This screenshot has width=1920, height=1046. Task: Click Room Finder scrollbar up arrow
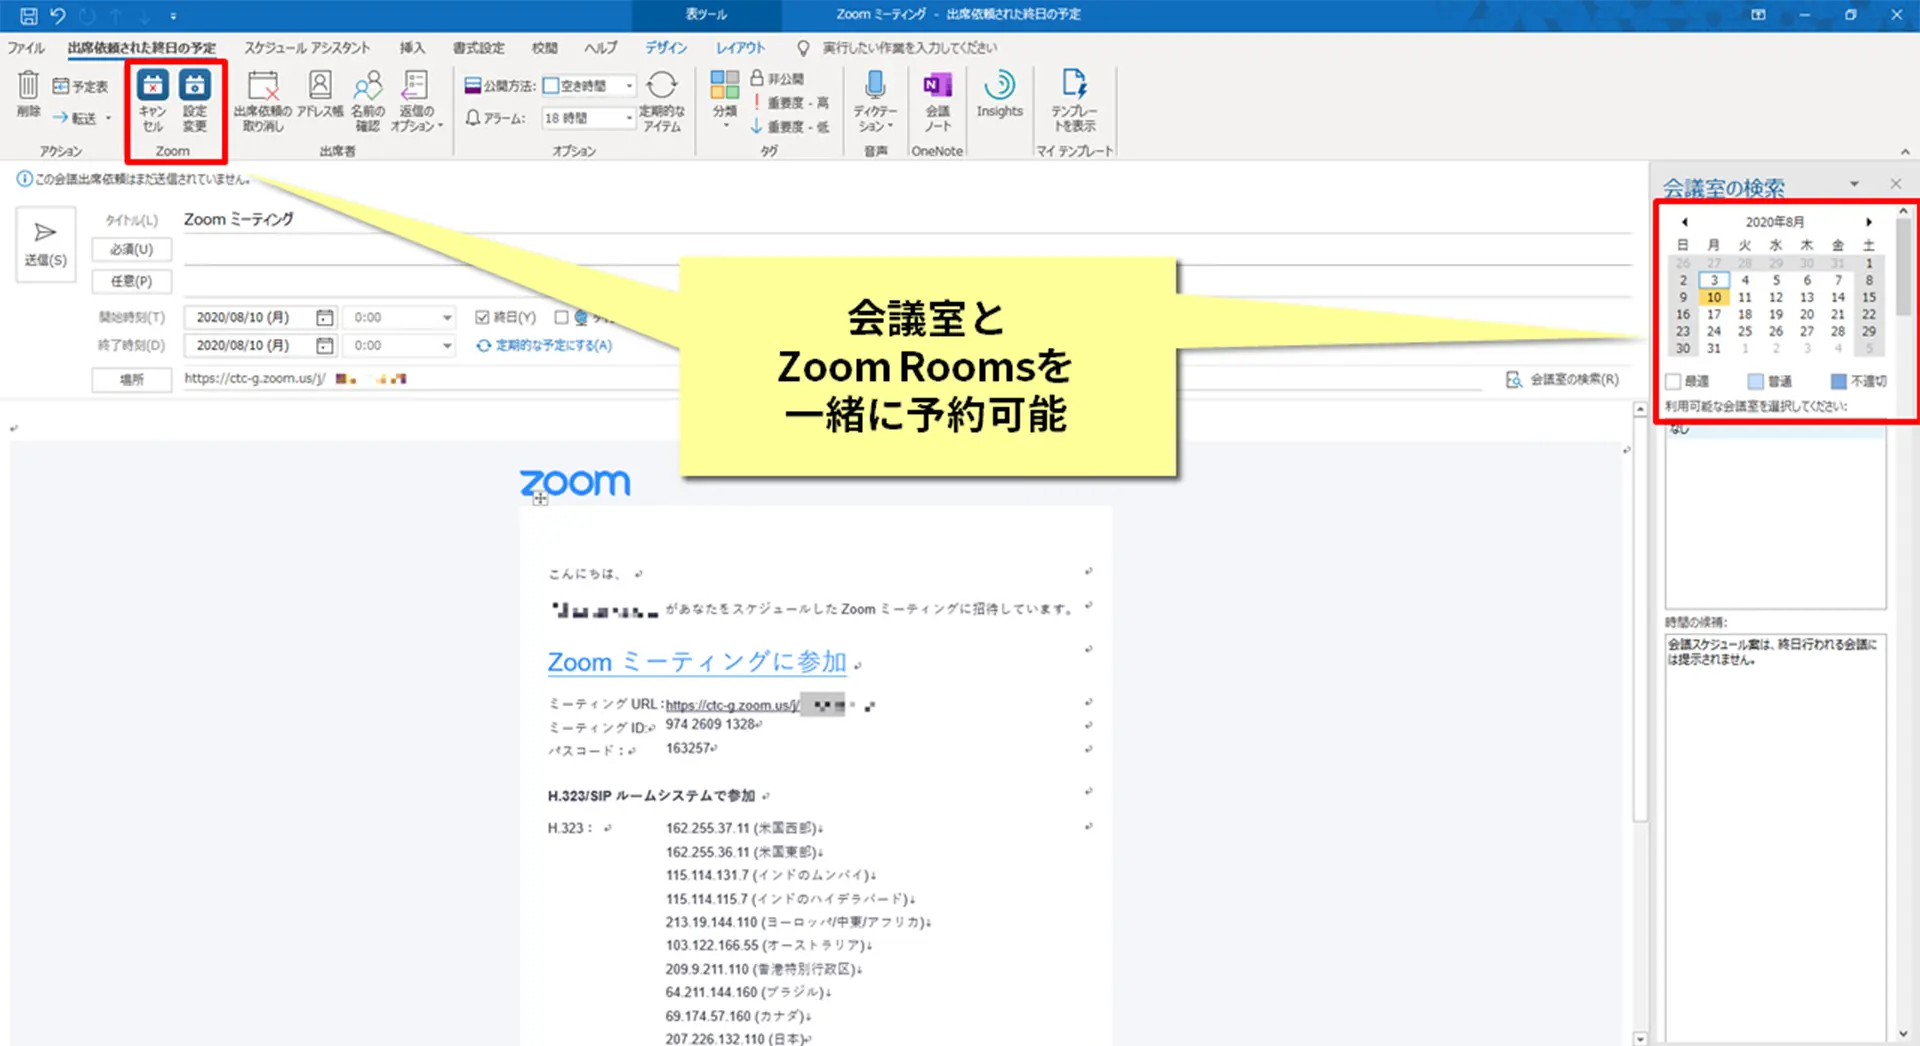point(1904,212)
